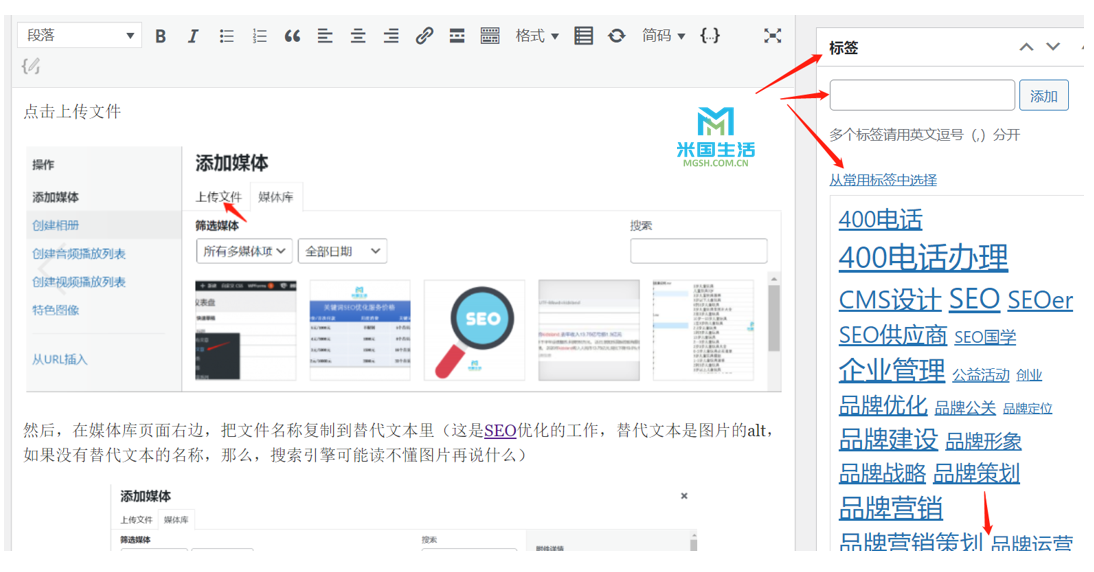Choose the 品牌营销 tag

891,509
